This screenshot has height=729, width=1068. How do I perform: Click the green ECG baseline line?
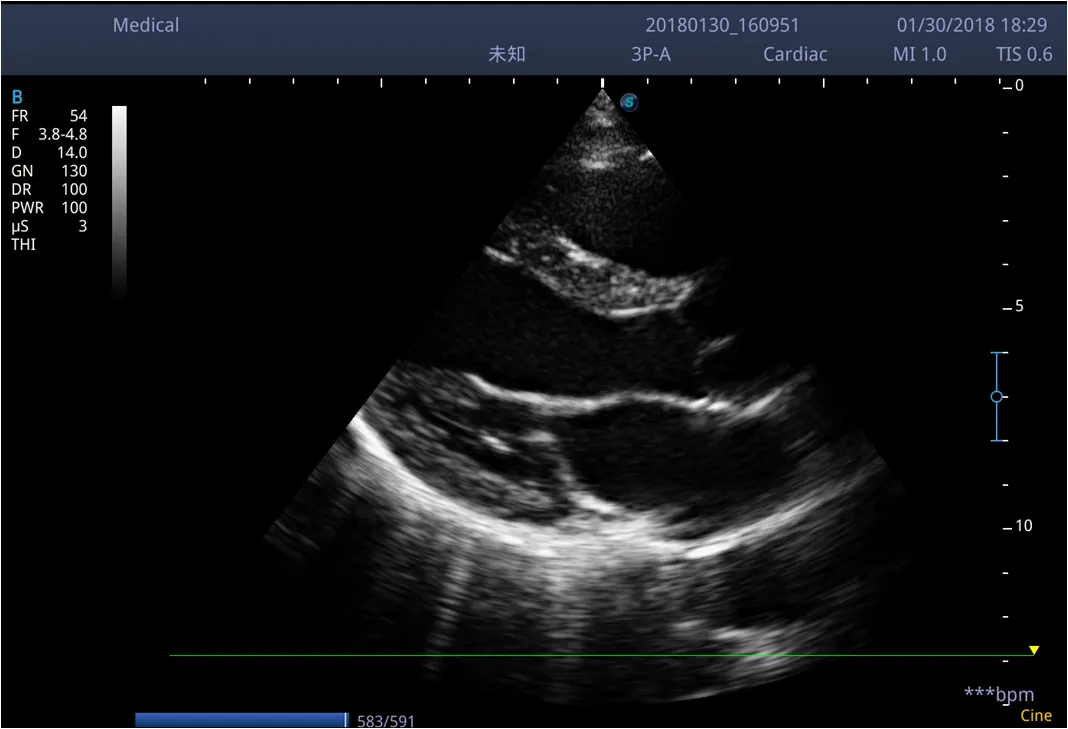pos(600,655)
